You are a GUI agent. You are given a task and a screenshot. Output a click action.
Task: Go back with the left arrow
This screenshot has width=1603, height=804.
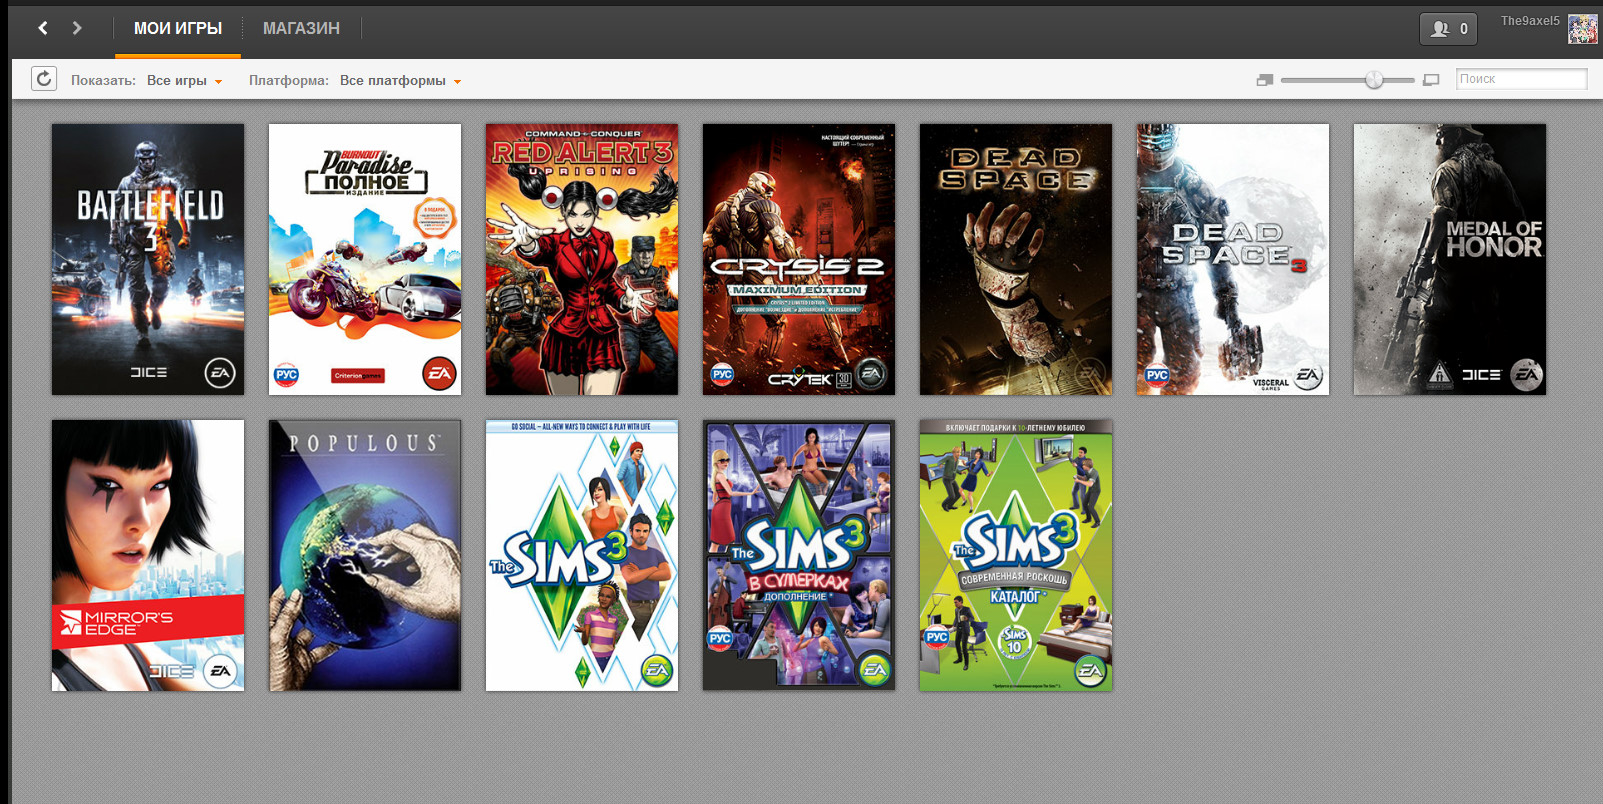click(x=43, y=28)
